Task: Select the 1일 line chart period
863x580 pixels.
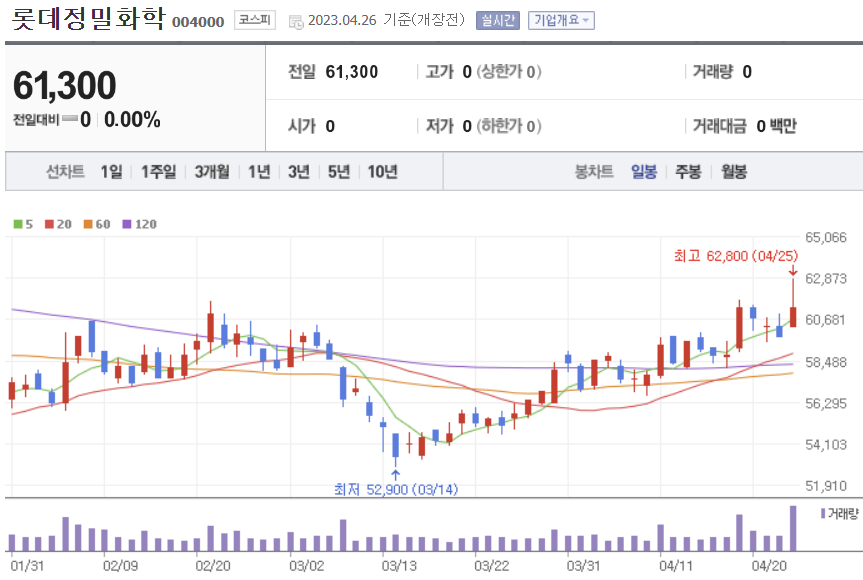Action: click(x=111, y=172)
